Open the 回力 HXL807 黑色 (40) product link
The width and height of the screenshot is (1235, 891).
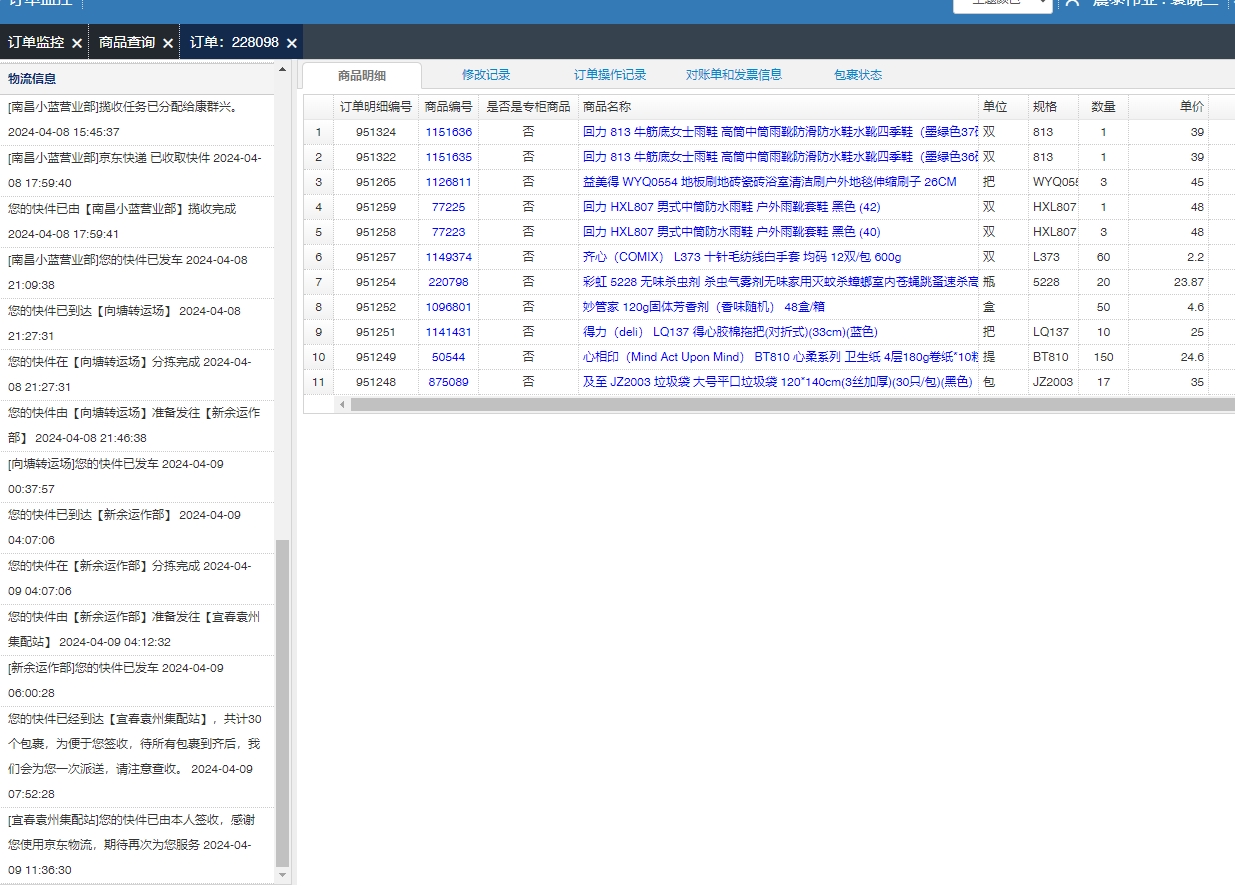point(732,232)
